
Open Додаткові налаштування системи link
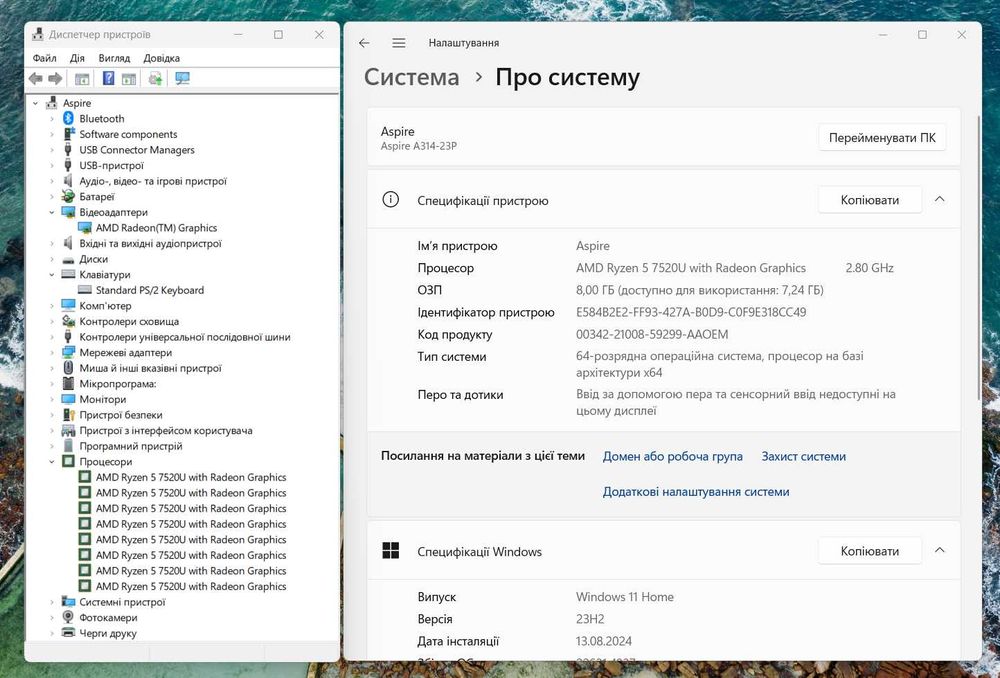pos(696,491)
